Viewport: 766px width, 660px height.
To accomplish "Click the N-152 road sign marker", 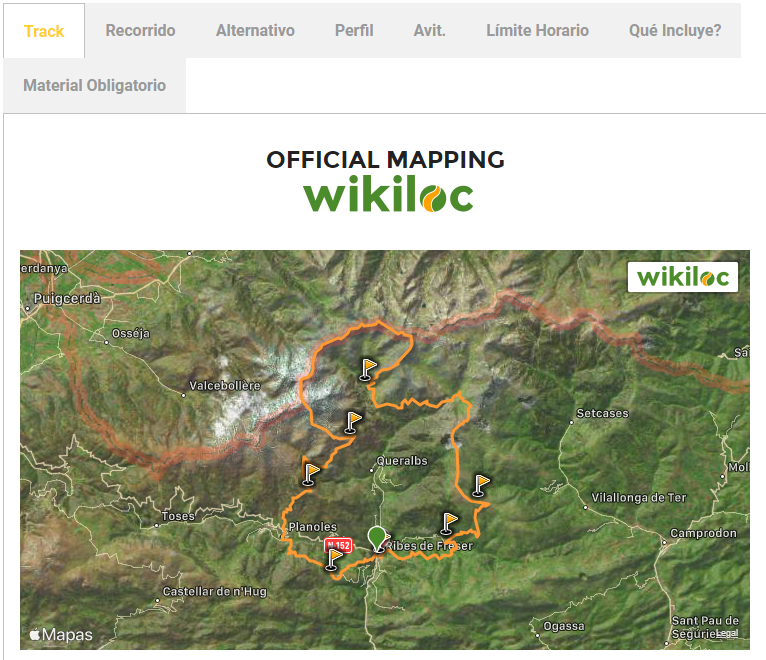I will click(339, 544).
